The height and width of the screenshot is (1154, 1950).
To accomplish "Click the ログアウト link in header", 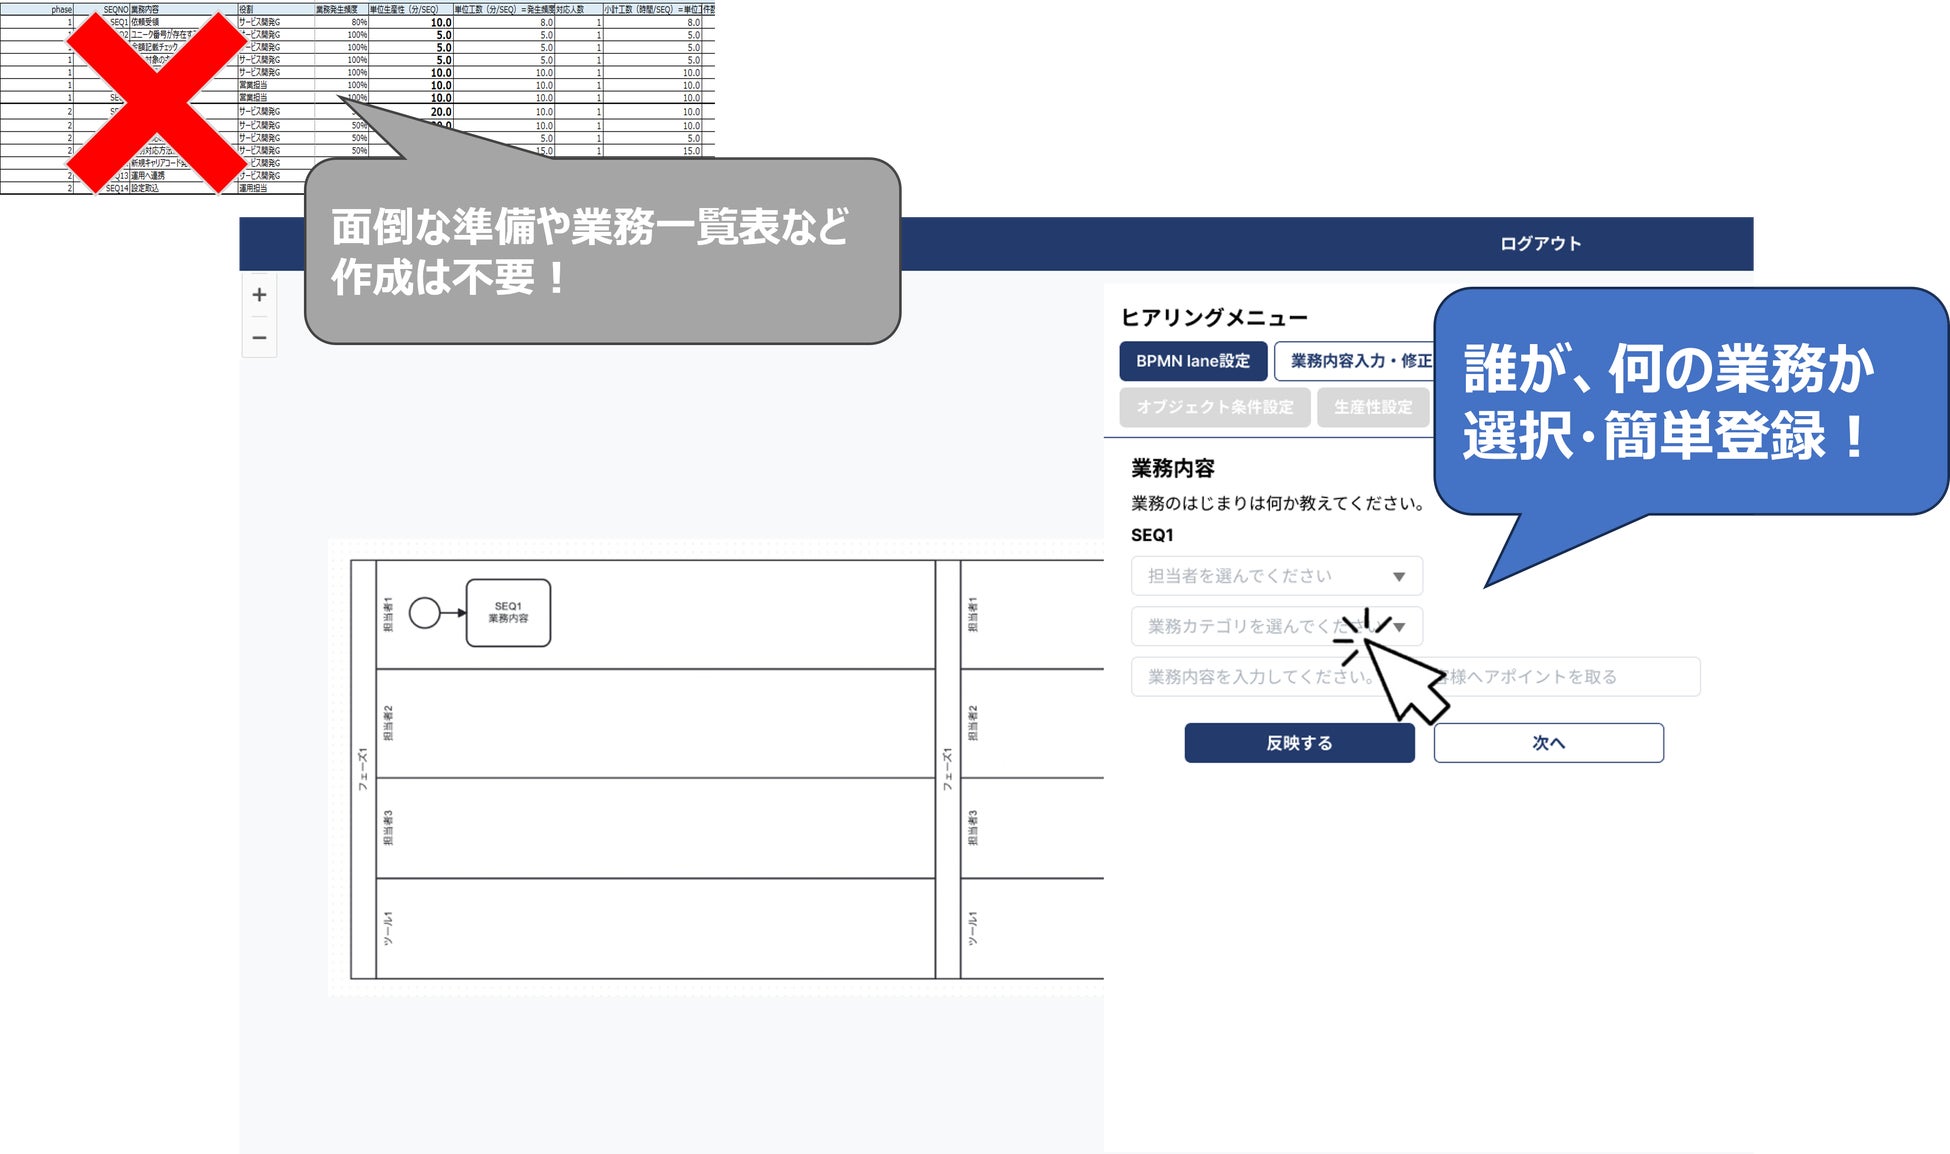I will [1540, 244].
